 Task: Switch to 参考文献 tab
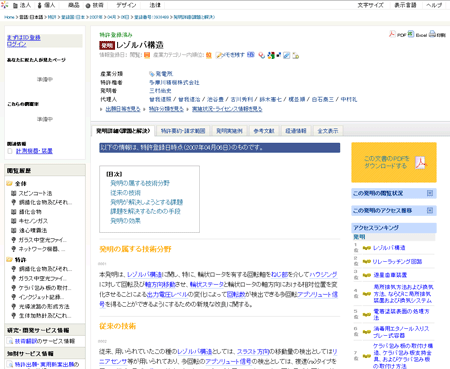tap(264, 131)
